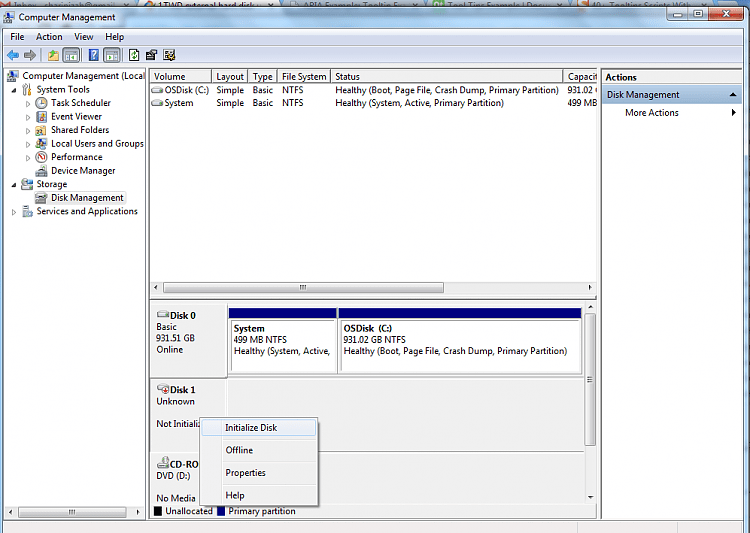The image size is (750, 533).
Task: Choose Initialize Disk from context menu
Action: pos(258,428)
